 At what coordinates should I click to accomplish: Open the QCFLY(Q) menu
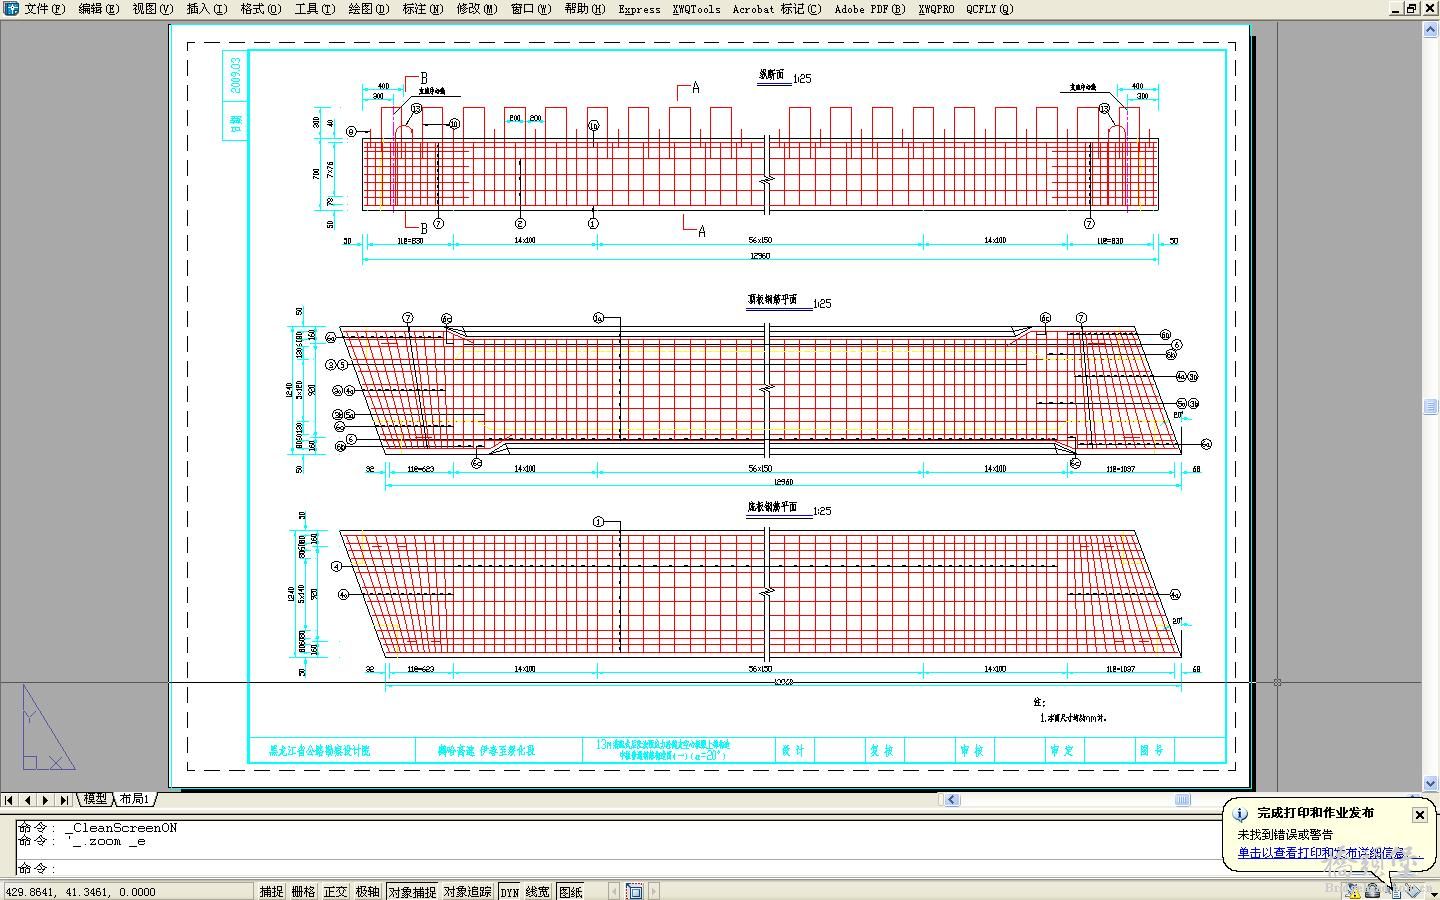coord(989,9)
